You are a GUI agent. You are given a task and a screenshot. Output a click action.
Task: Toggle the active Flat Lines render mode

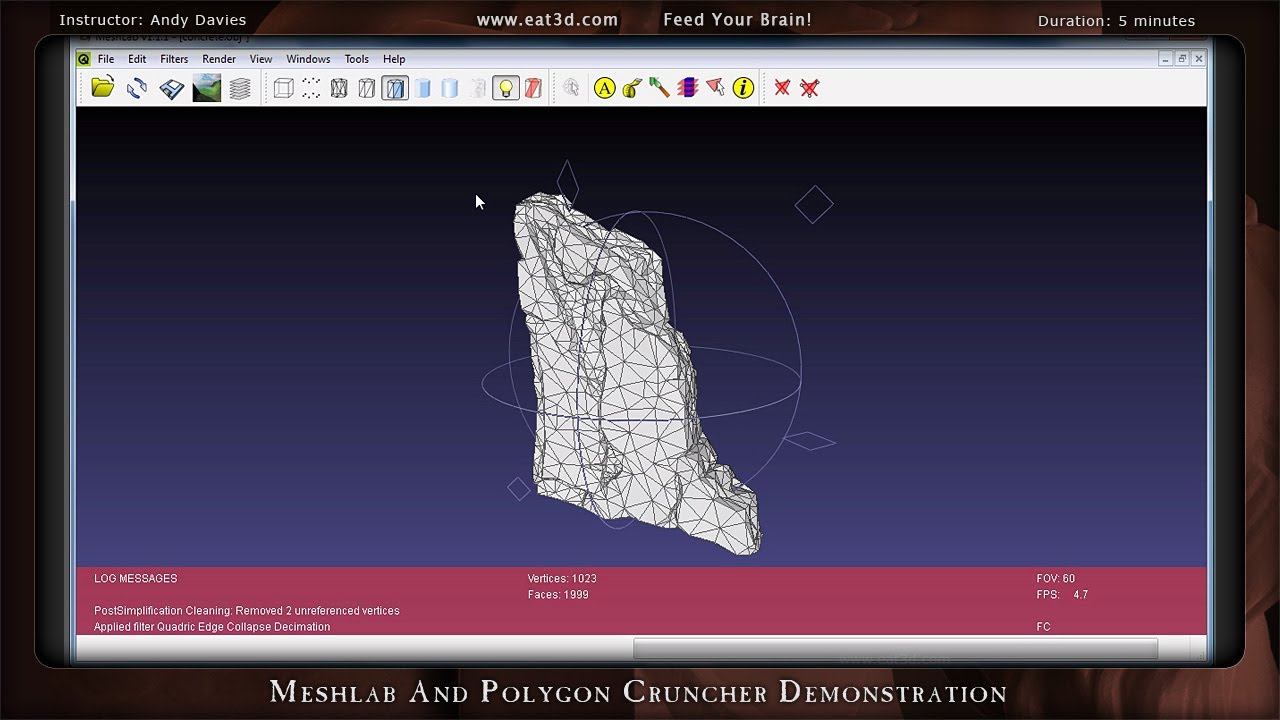[x=395, y=88]
